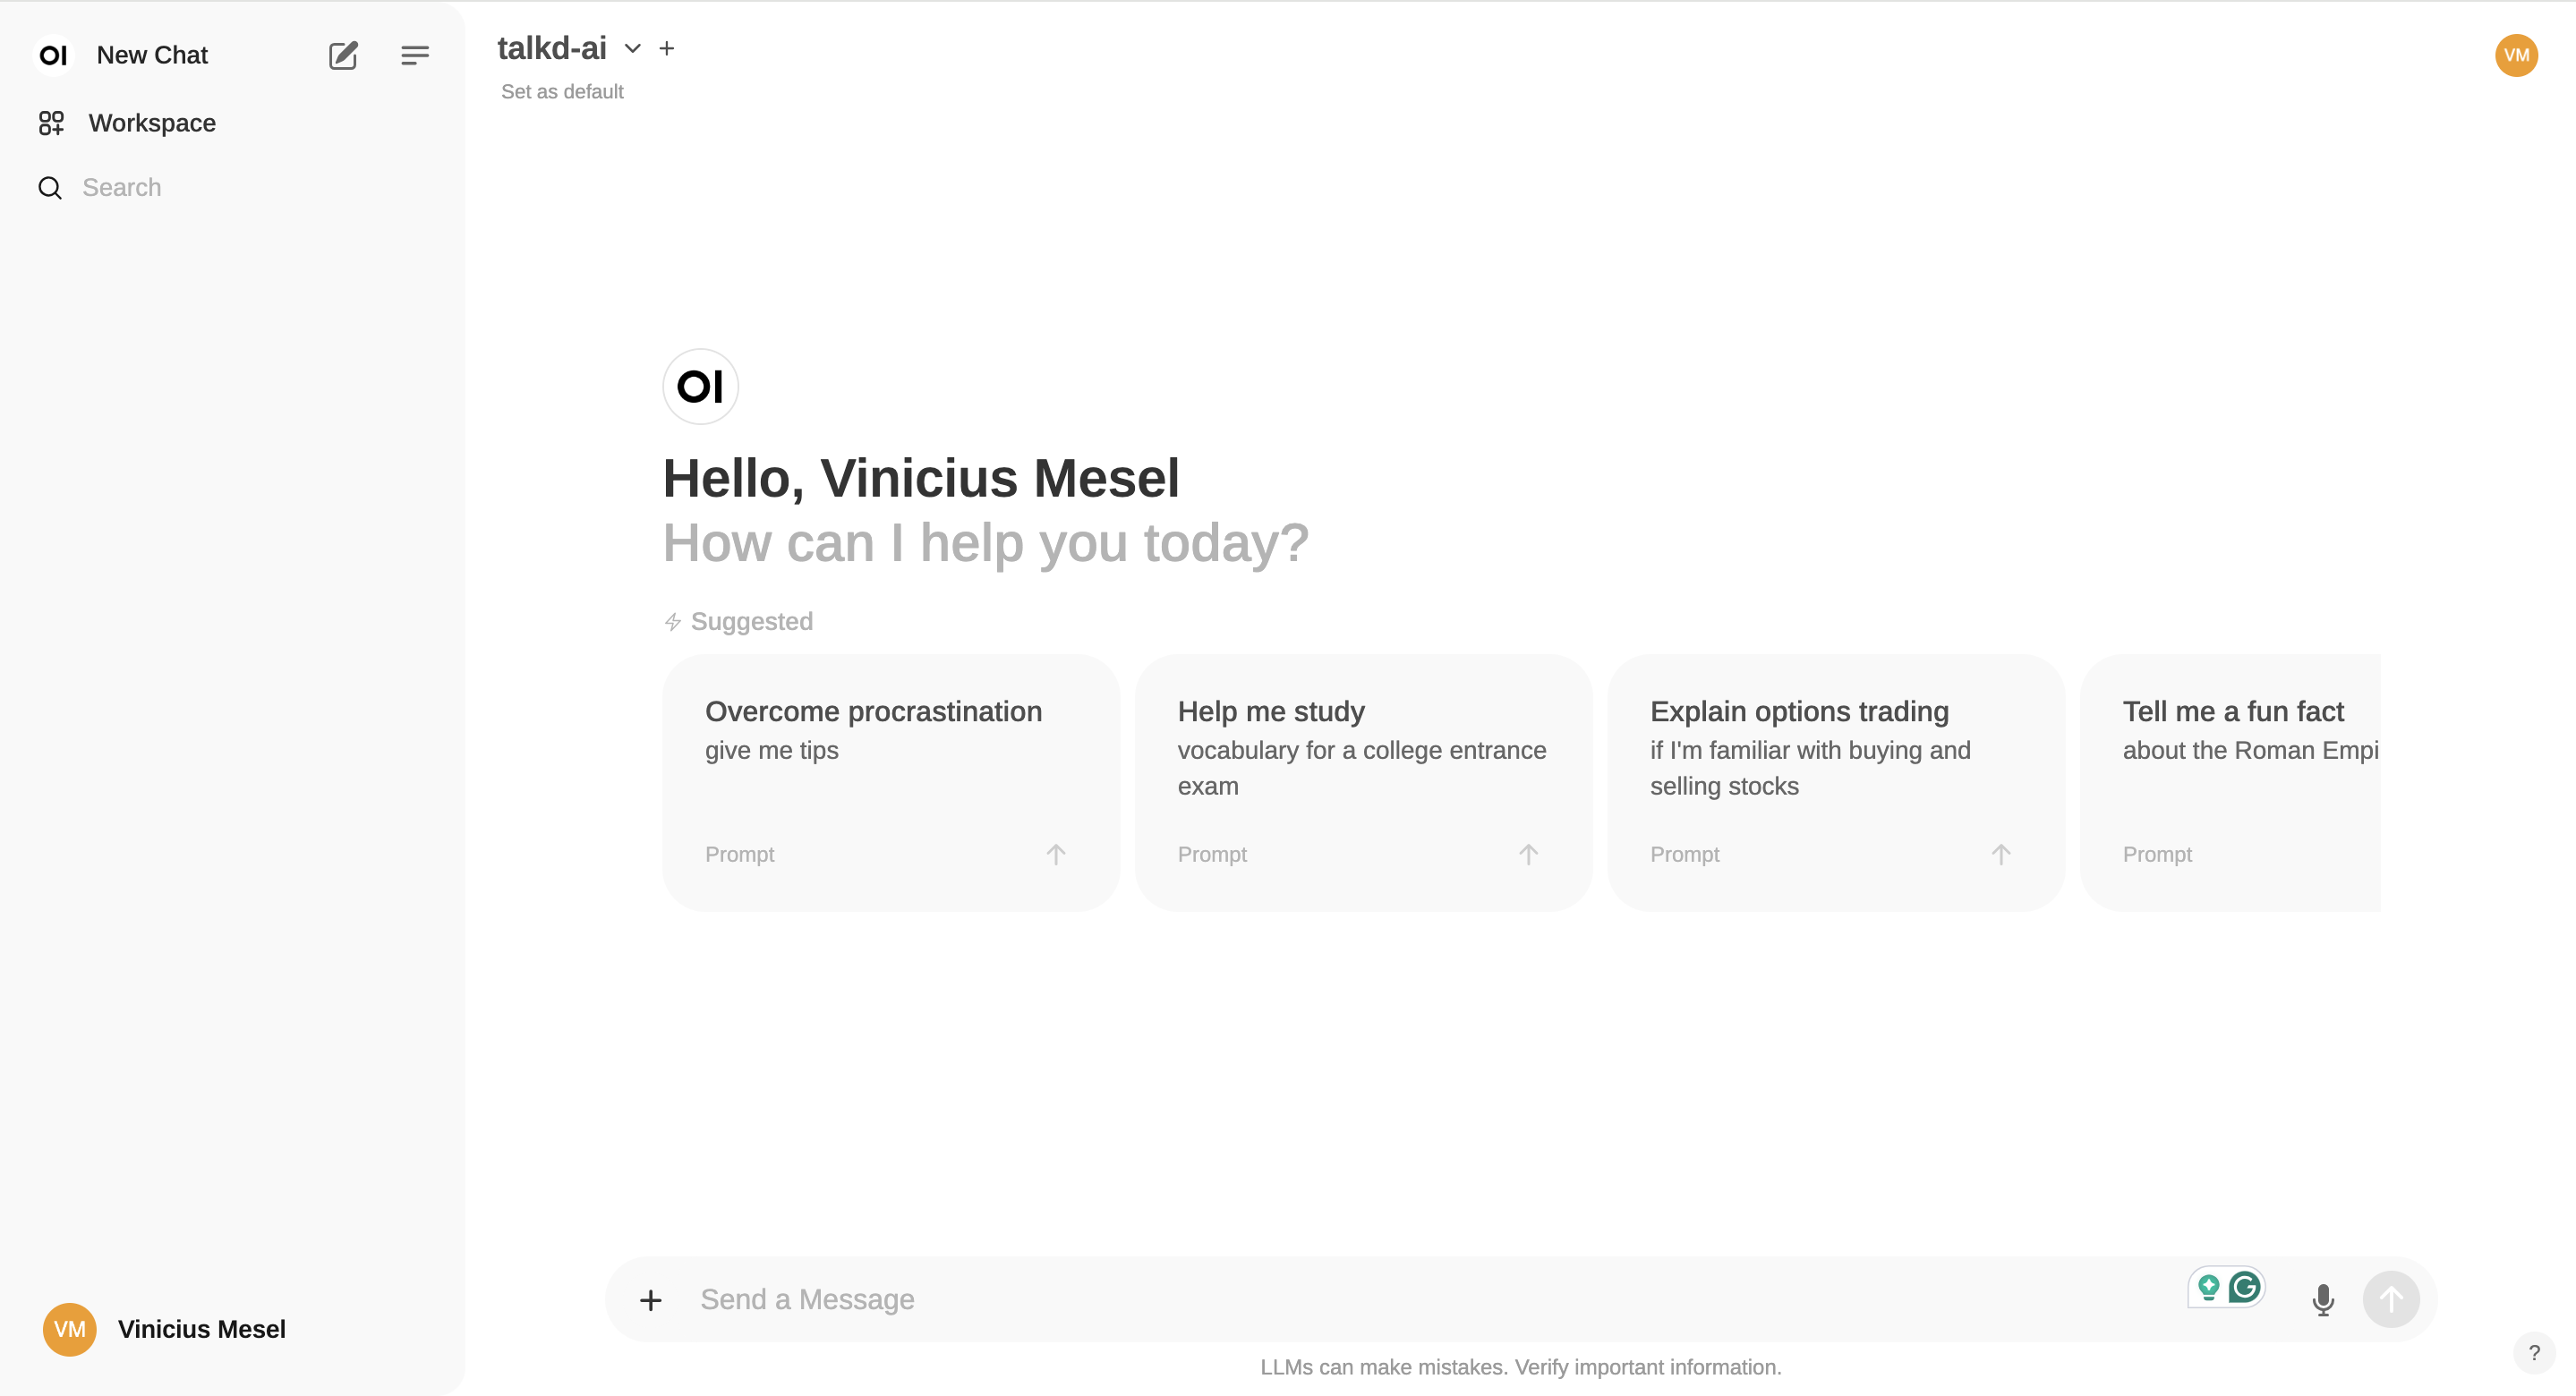Open the talkd-ai model dropdown
Viewport: 2576px width, 1396px height.
coord(632,48)
